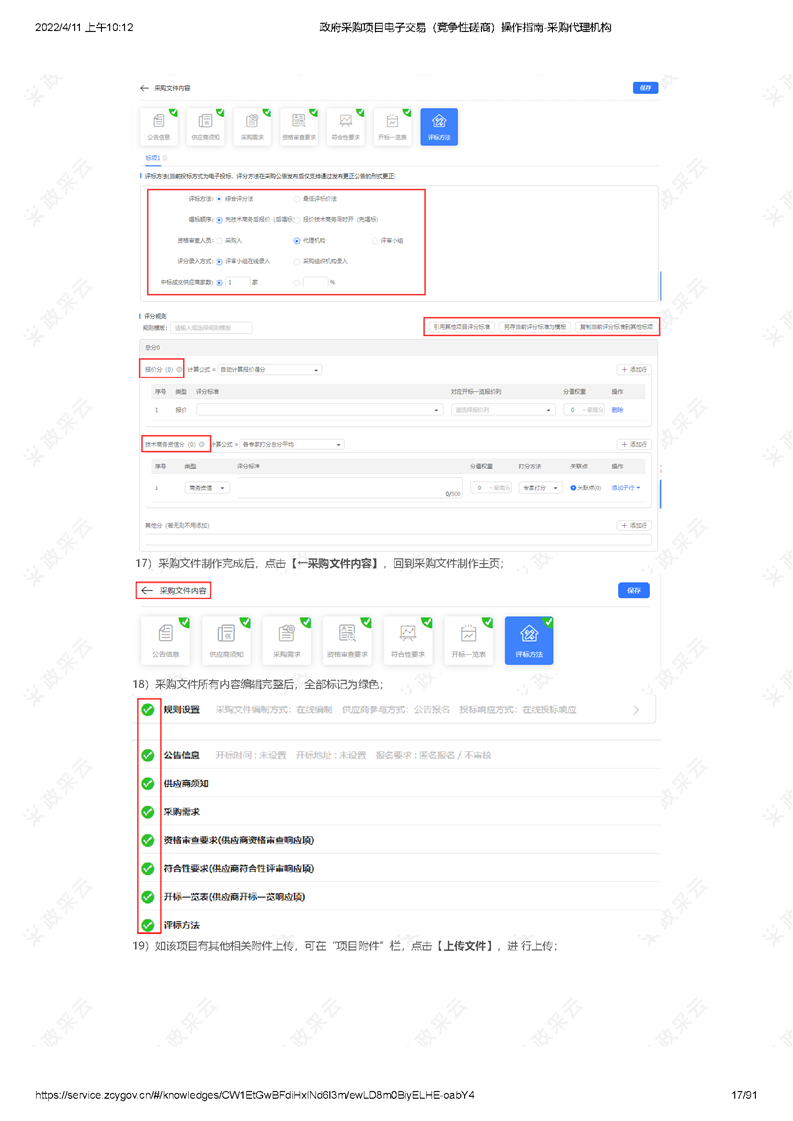Select the highlighted 评标方法 icon in lower step bar
The image size is (793, 1121).
pyautogui.click(x=529, y=638)
